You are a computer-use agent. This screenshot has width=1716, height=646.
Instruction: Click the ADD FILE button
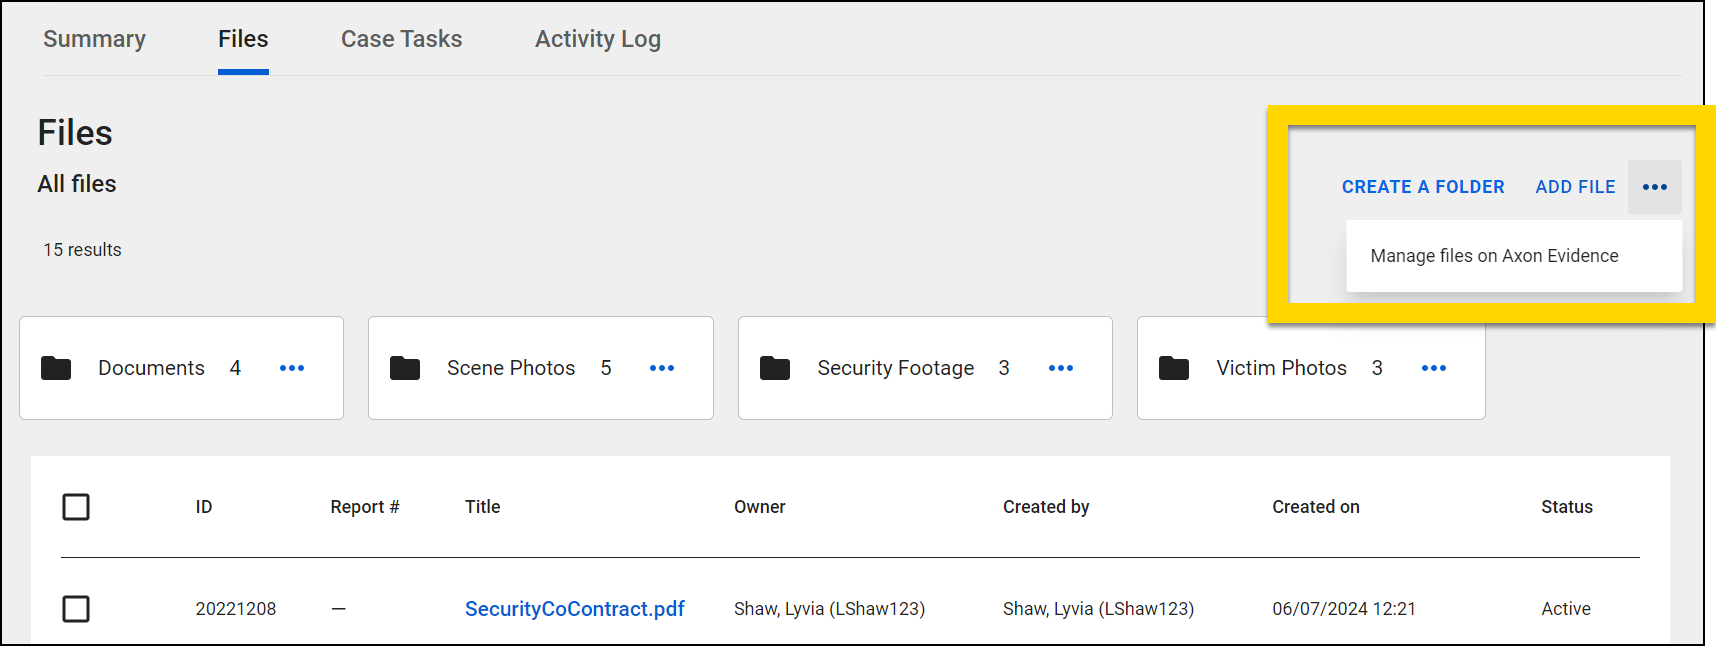1575,187
